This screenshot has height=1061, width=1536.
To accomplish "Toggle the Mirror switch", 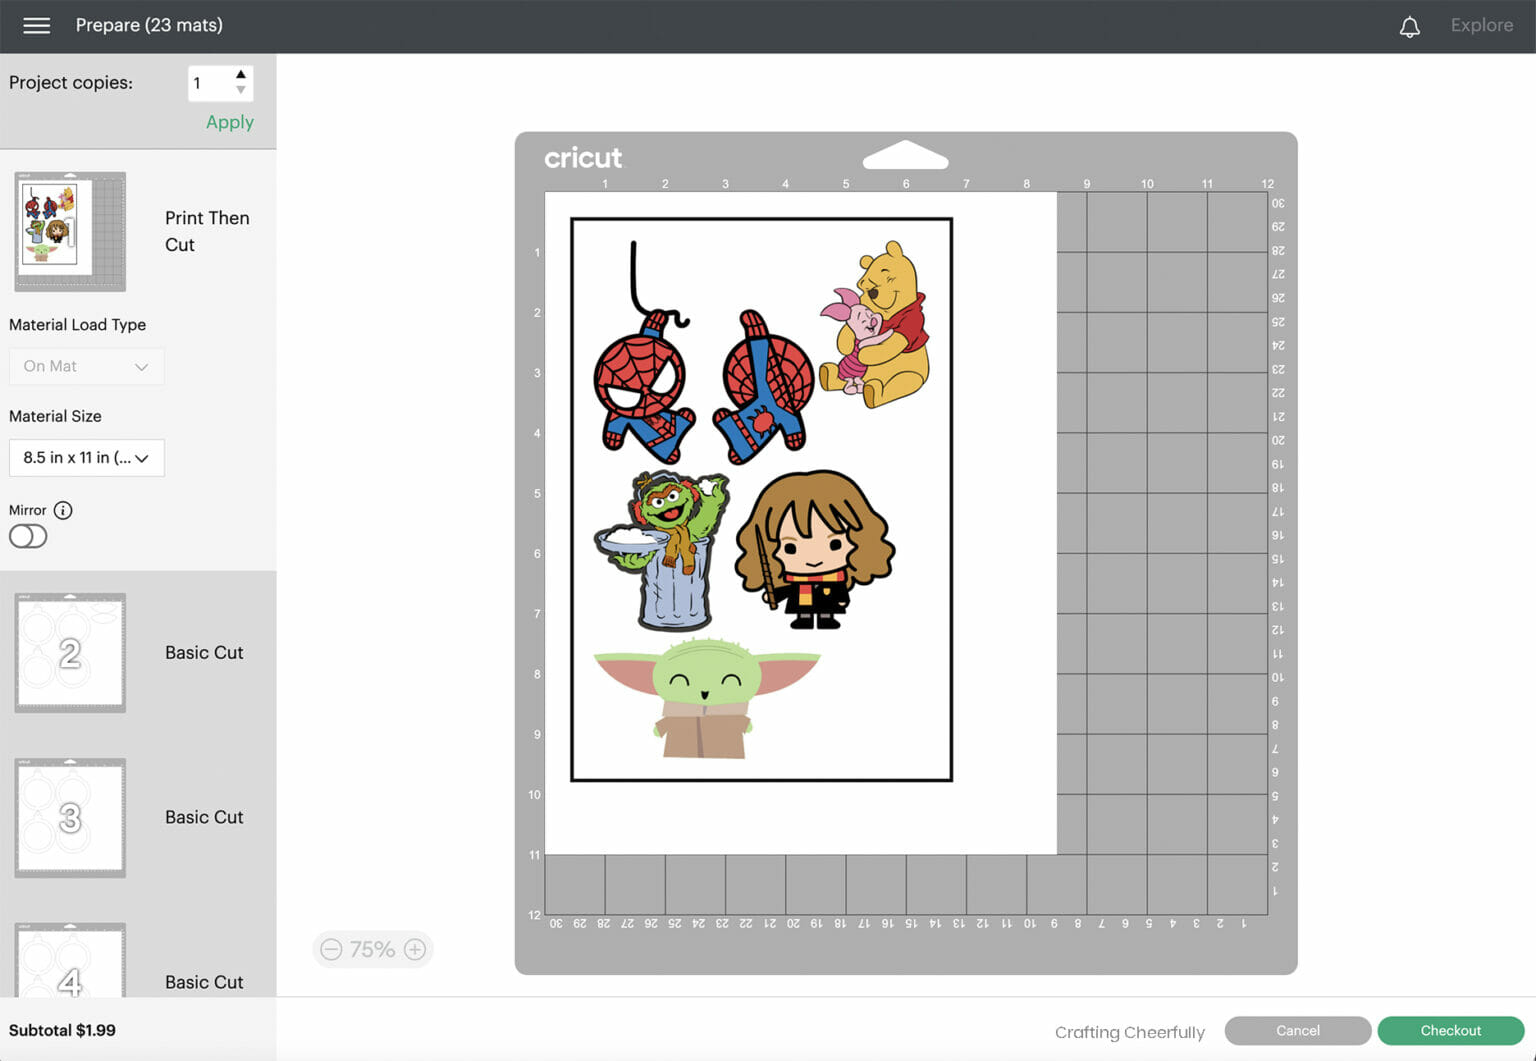I will pos(28,537).
